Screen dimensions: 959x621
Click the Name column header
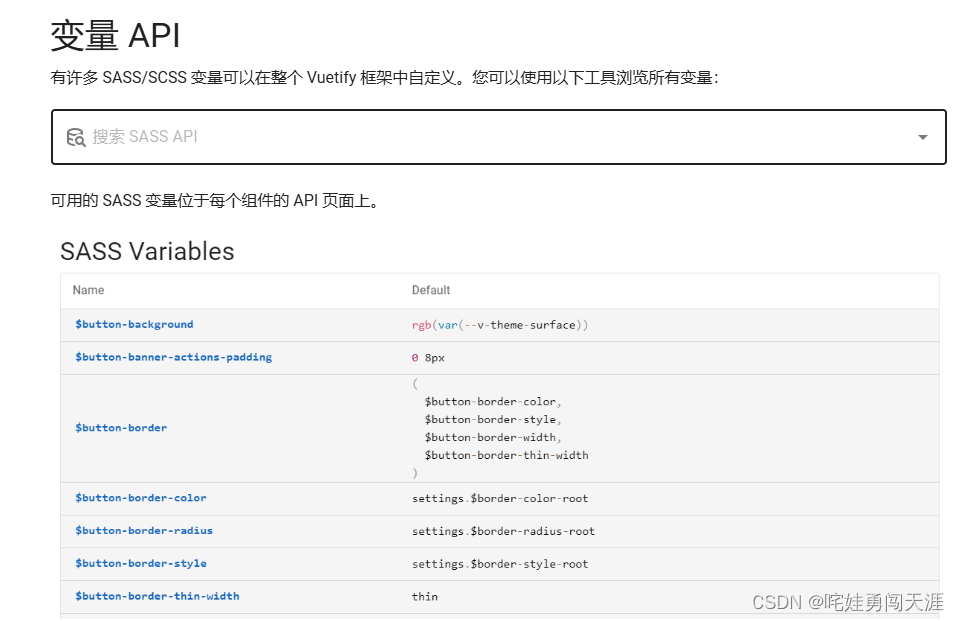88,290
